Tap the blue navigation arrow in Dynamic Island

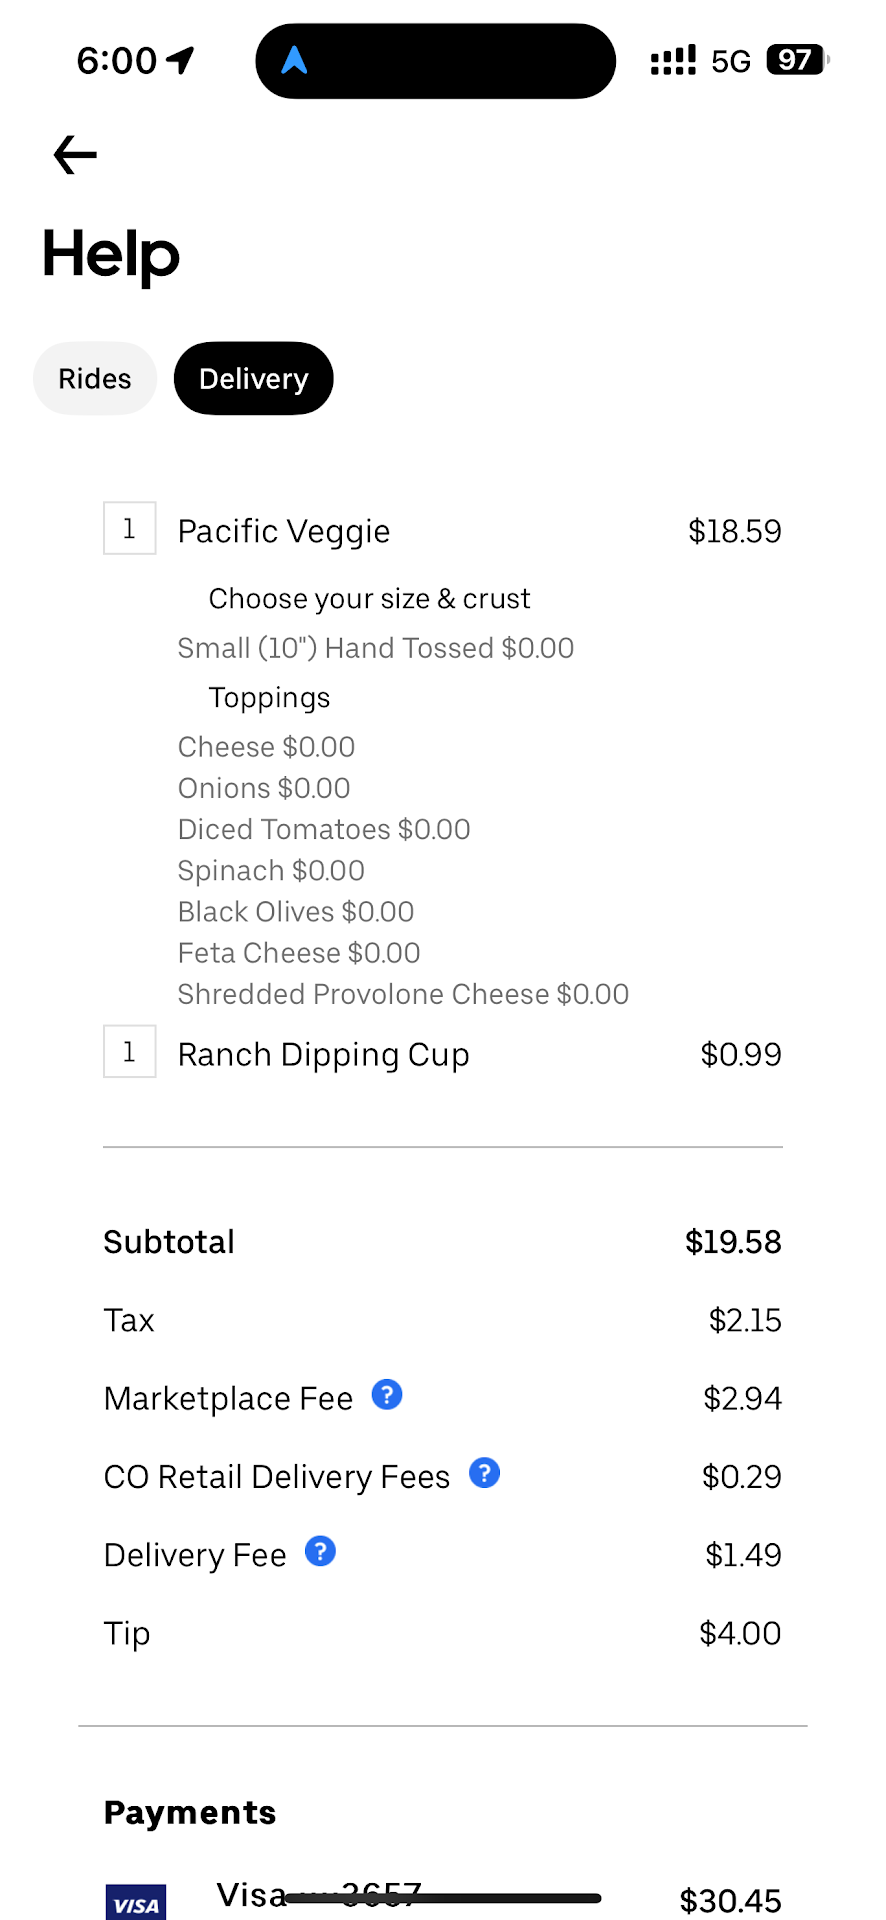[294, 61]
